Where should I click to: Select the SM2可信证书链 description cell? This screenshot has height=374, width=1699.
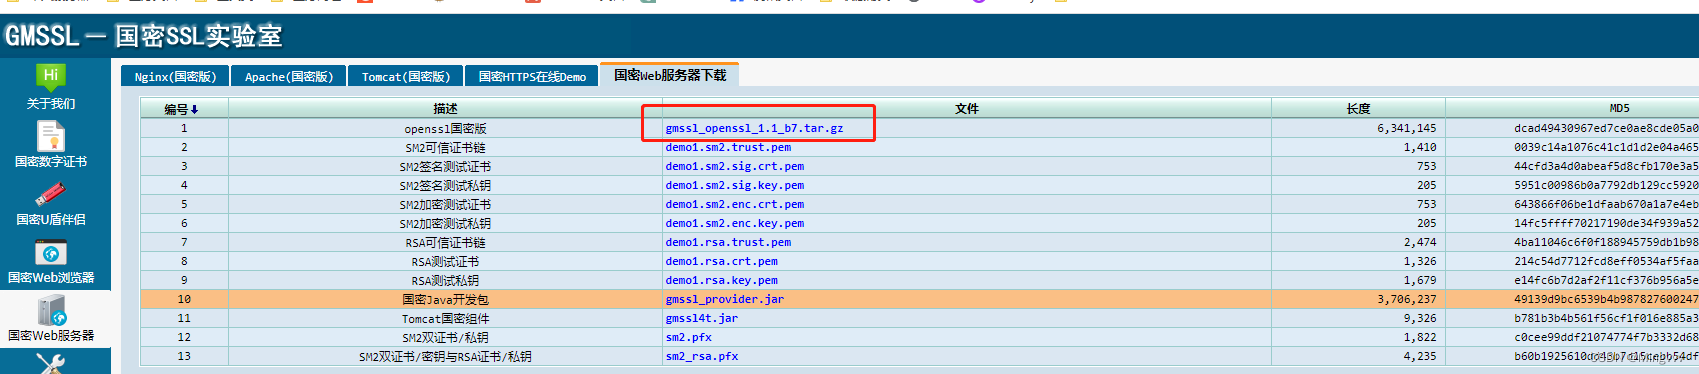(445, 148)
